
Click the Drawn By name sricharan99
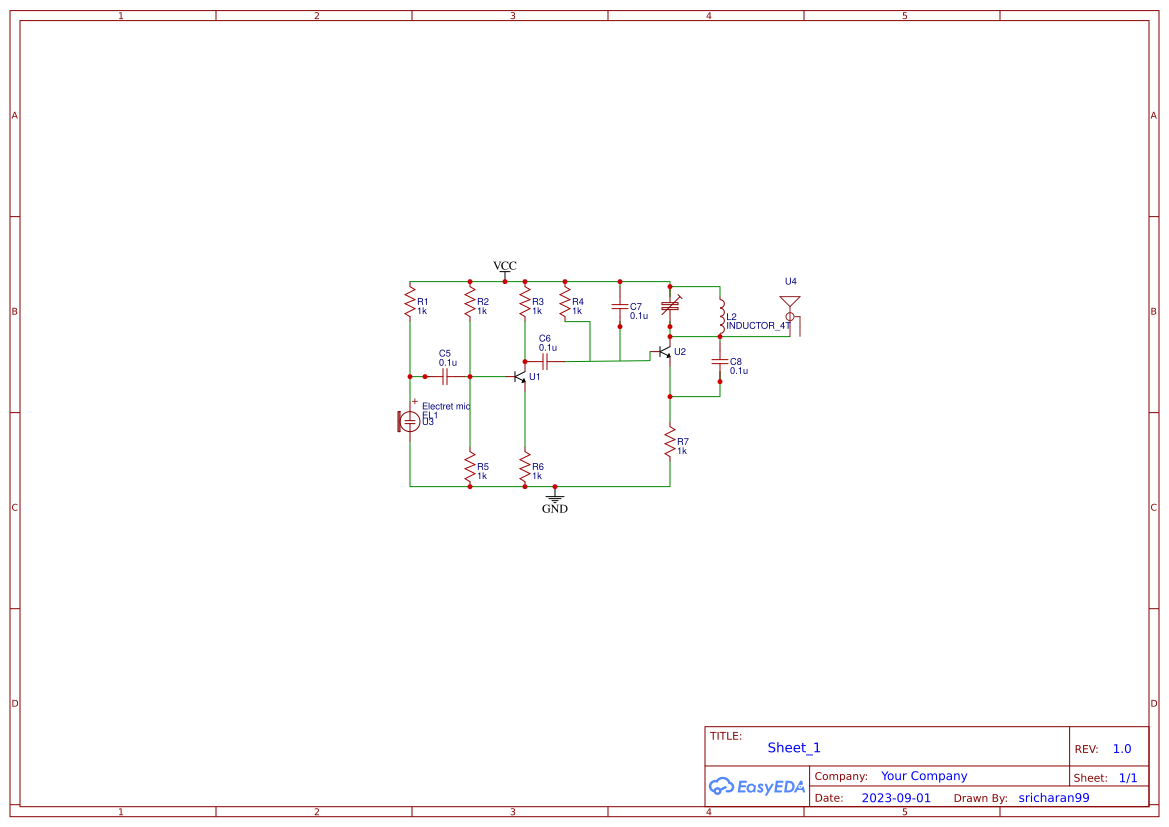click(x=1054, y=798)
